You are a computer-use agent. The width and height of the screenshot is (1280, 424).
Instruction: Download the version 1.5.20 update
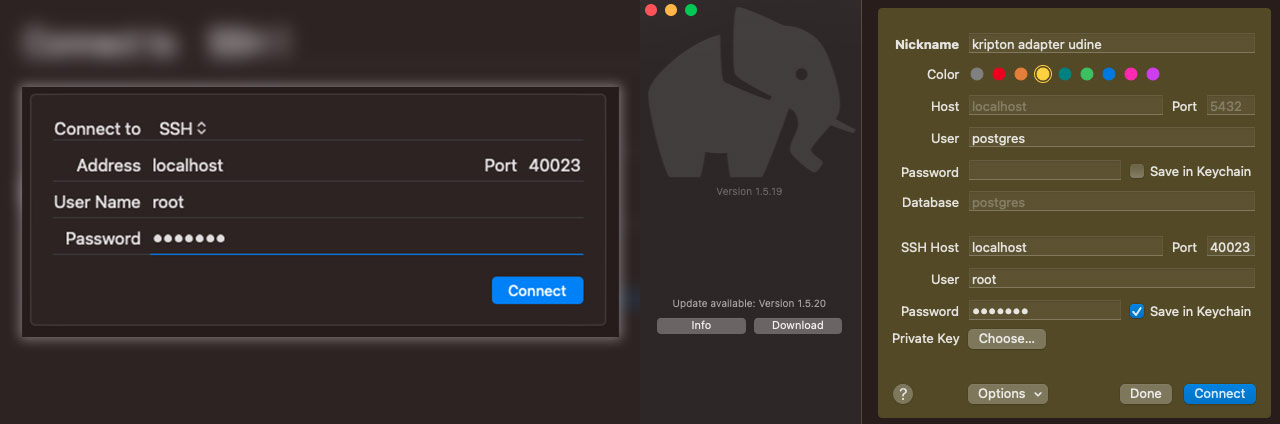798,326
